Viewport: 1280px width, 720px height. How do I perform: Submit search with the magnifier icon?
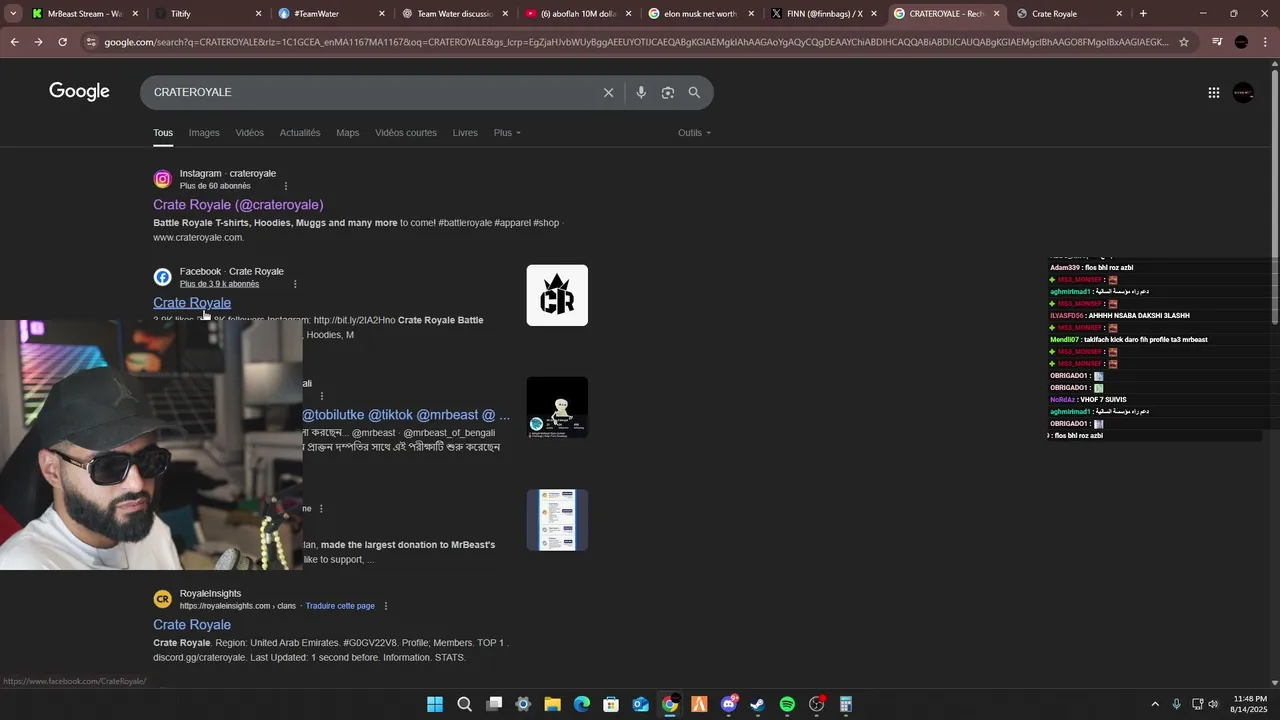coord(694,92)
